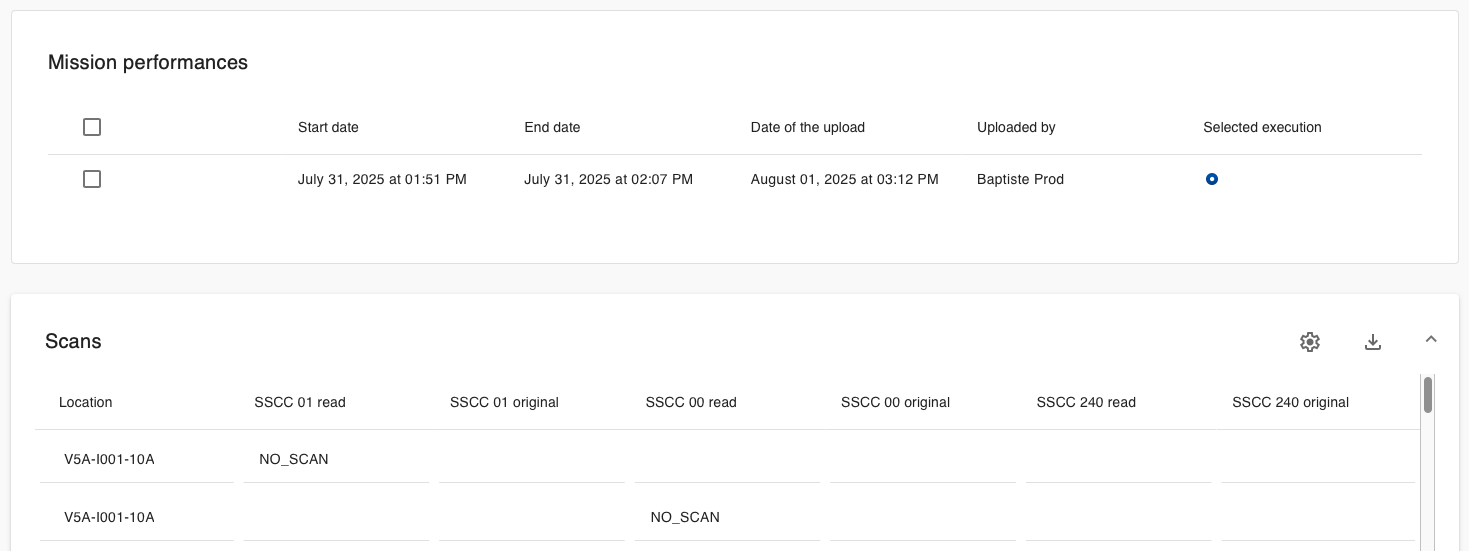1469x551 pixels.
Task: Sort by Start date column header
Action: click(328, 127)
